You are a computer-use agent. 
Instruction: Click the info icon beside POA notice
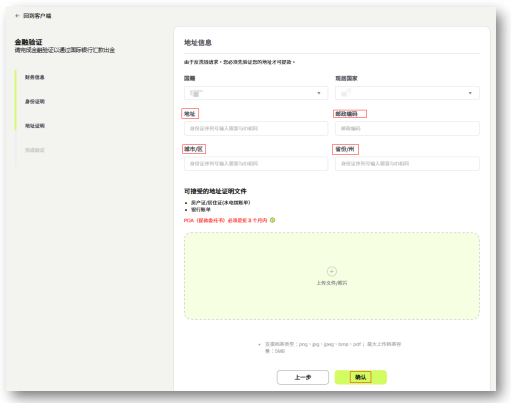coord(273,220)
